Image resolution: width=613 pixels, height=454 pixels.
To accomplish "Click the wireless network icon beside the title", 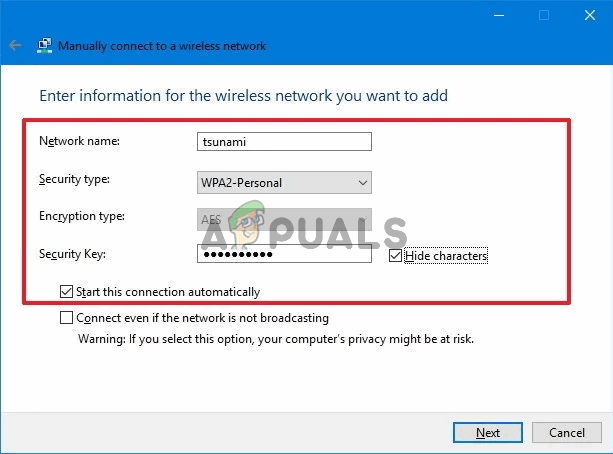I will (x=45, y=46).
